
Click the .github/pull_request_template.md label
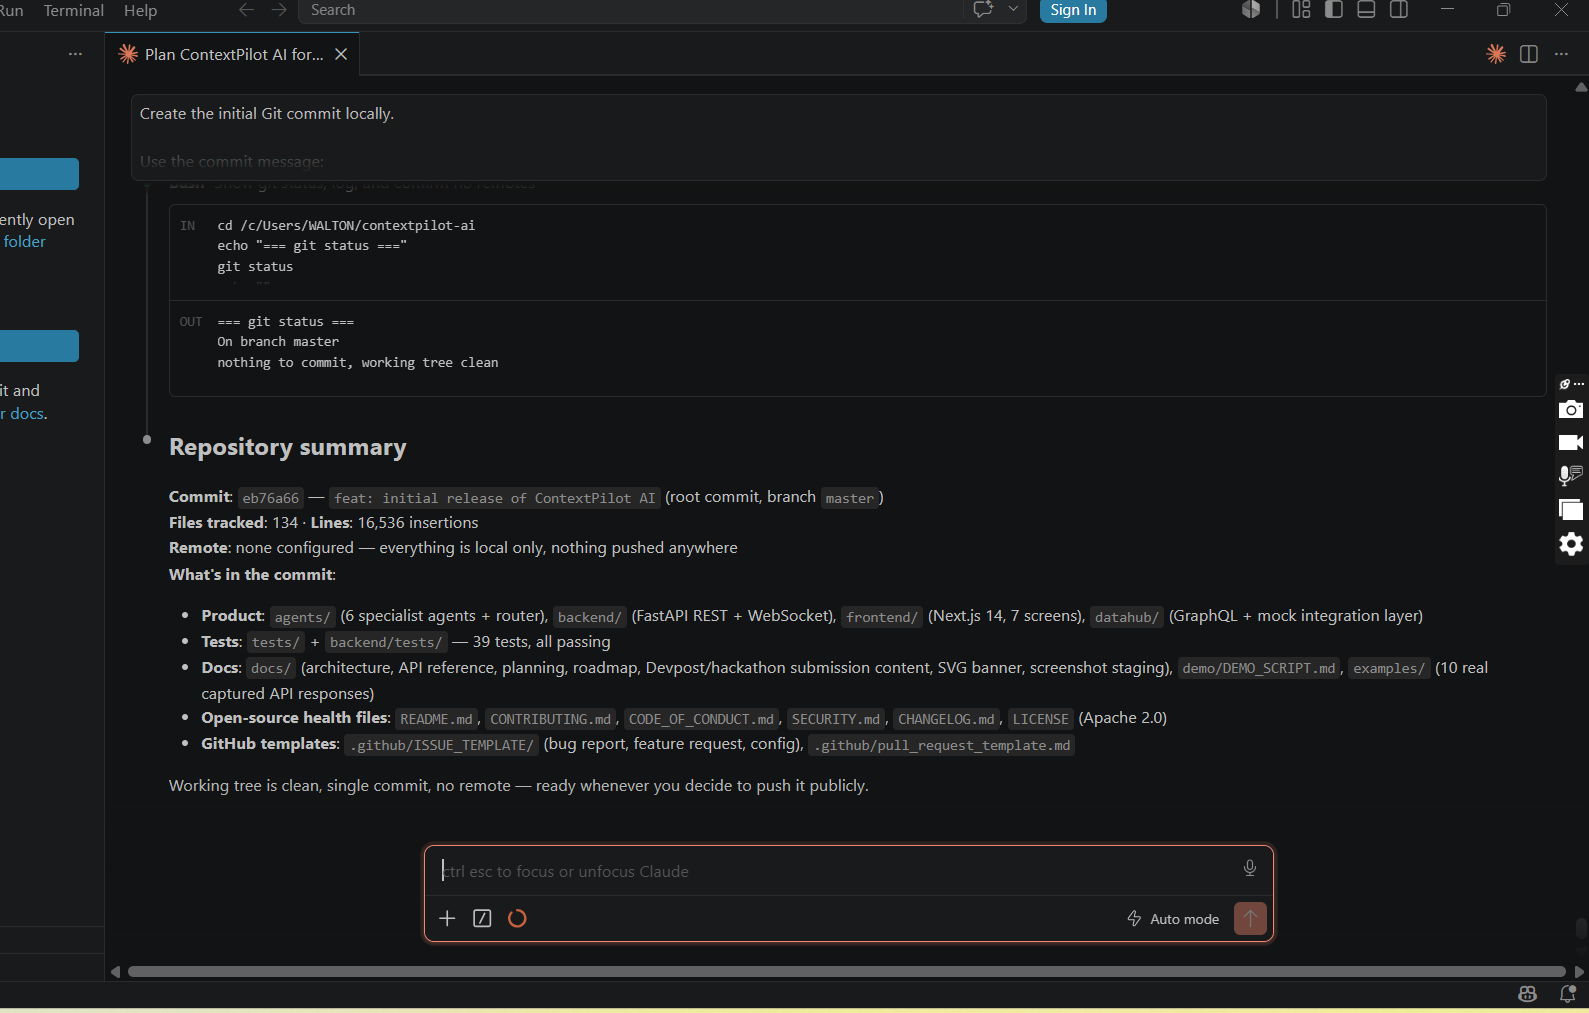(x=942, y=745)
